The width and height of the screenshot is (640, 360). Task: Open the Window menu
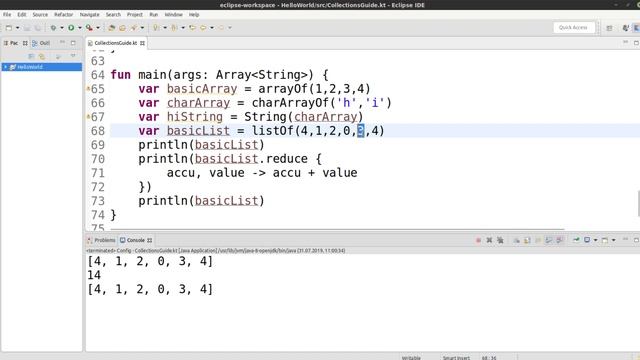(x=173, y=15)
